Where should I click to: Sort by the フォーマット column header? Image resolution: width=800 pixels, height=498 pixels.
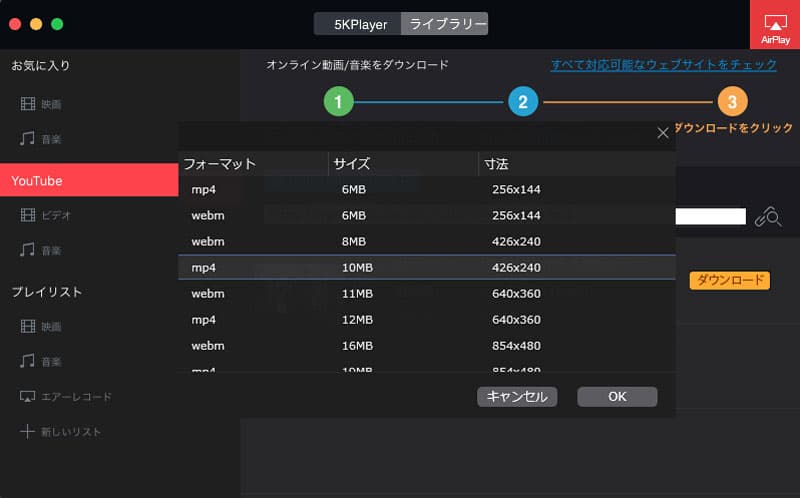(253, 164)
